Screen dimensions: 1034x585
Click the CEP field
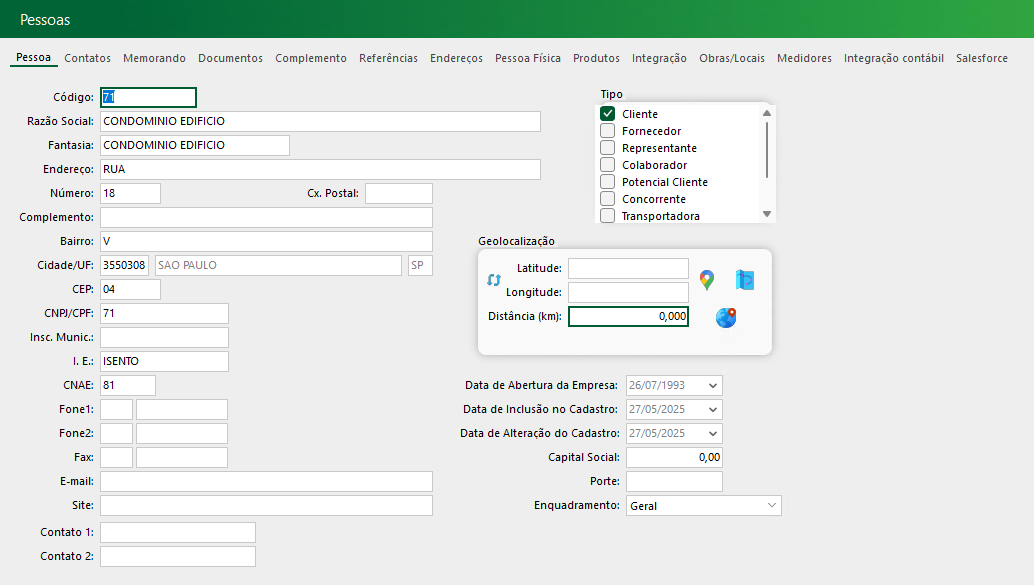(130, 289)
